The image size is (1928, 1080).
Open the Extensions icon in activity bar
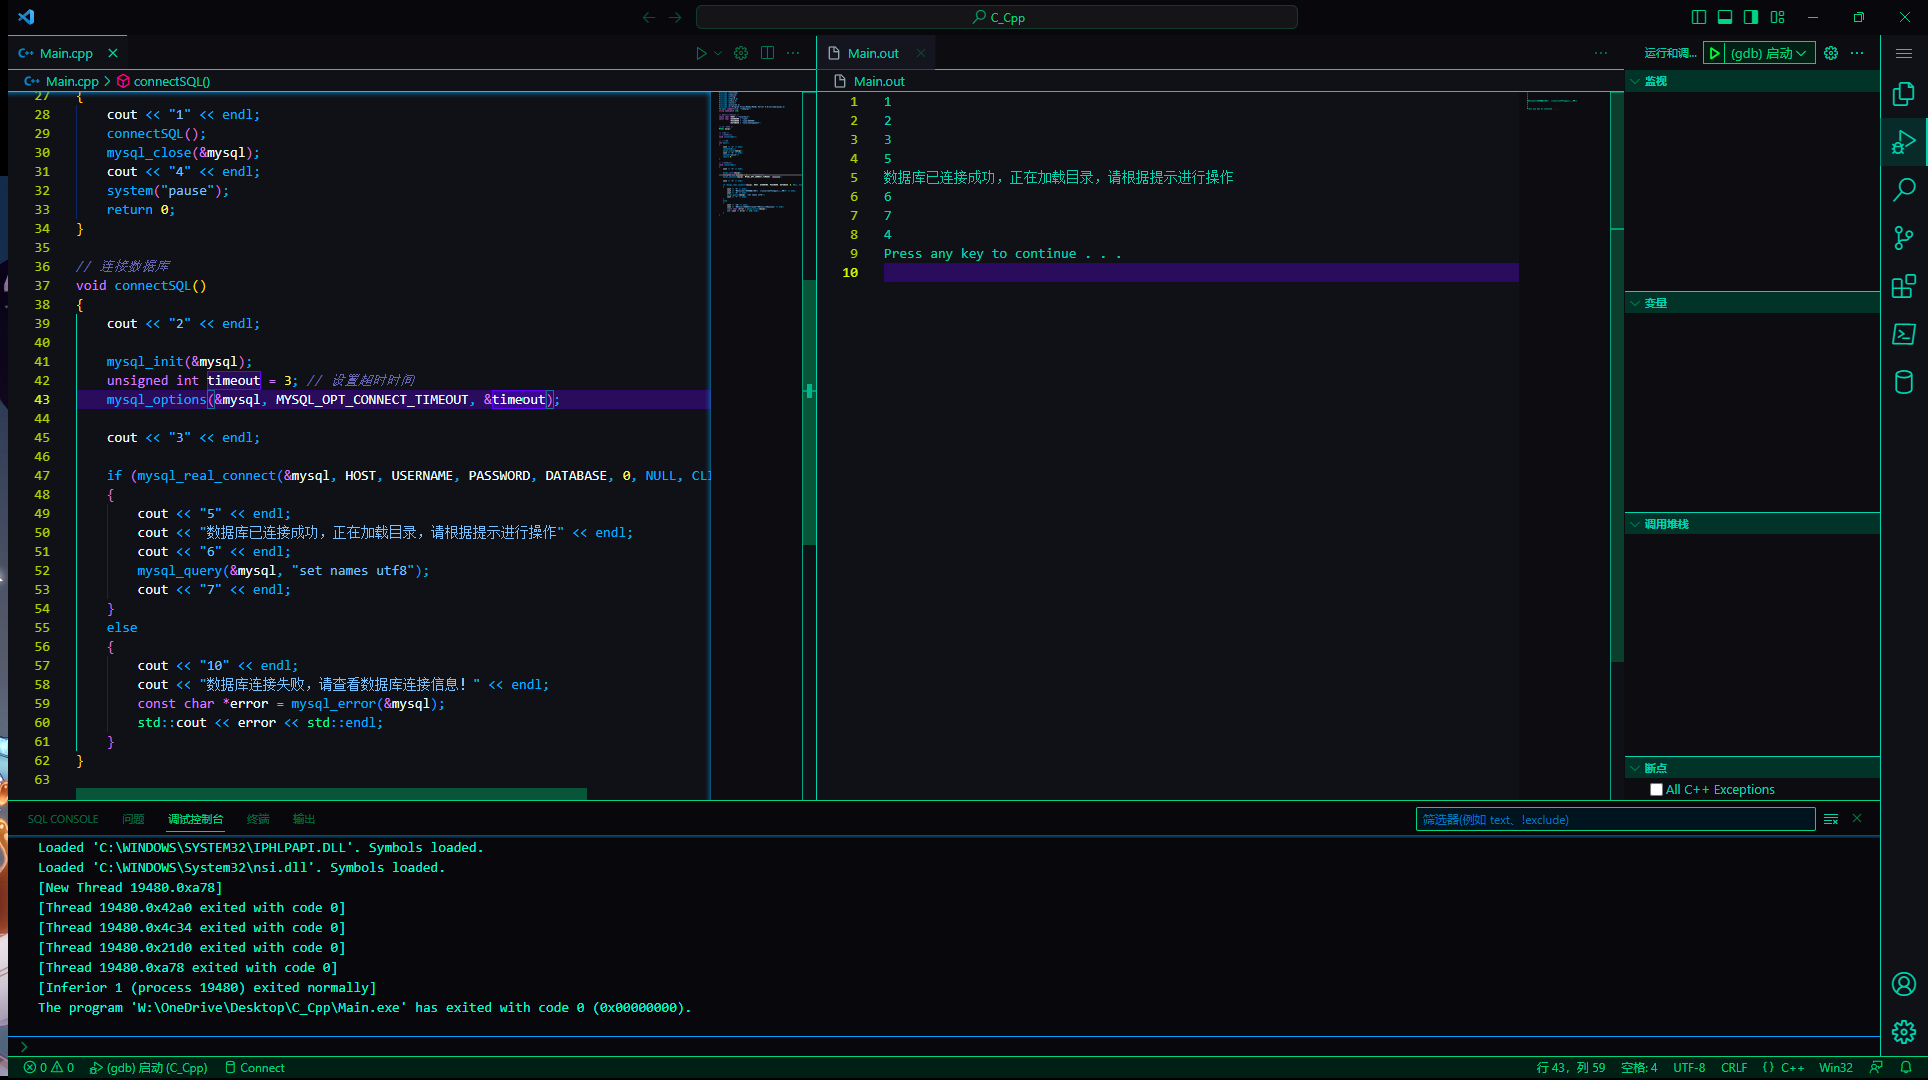(1904, 286)
